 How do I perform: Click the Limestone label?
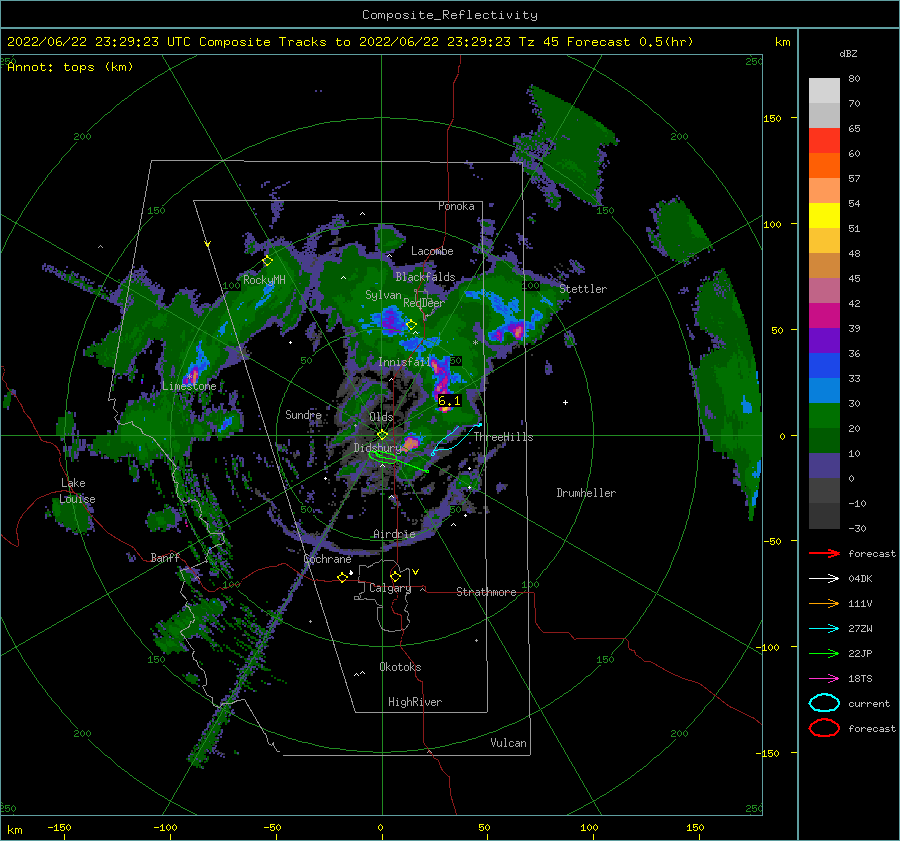[x=189, y=386]
